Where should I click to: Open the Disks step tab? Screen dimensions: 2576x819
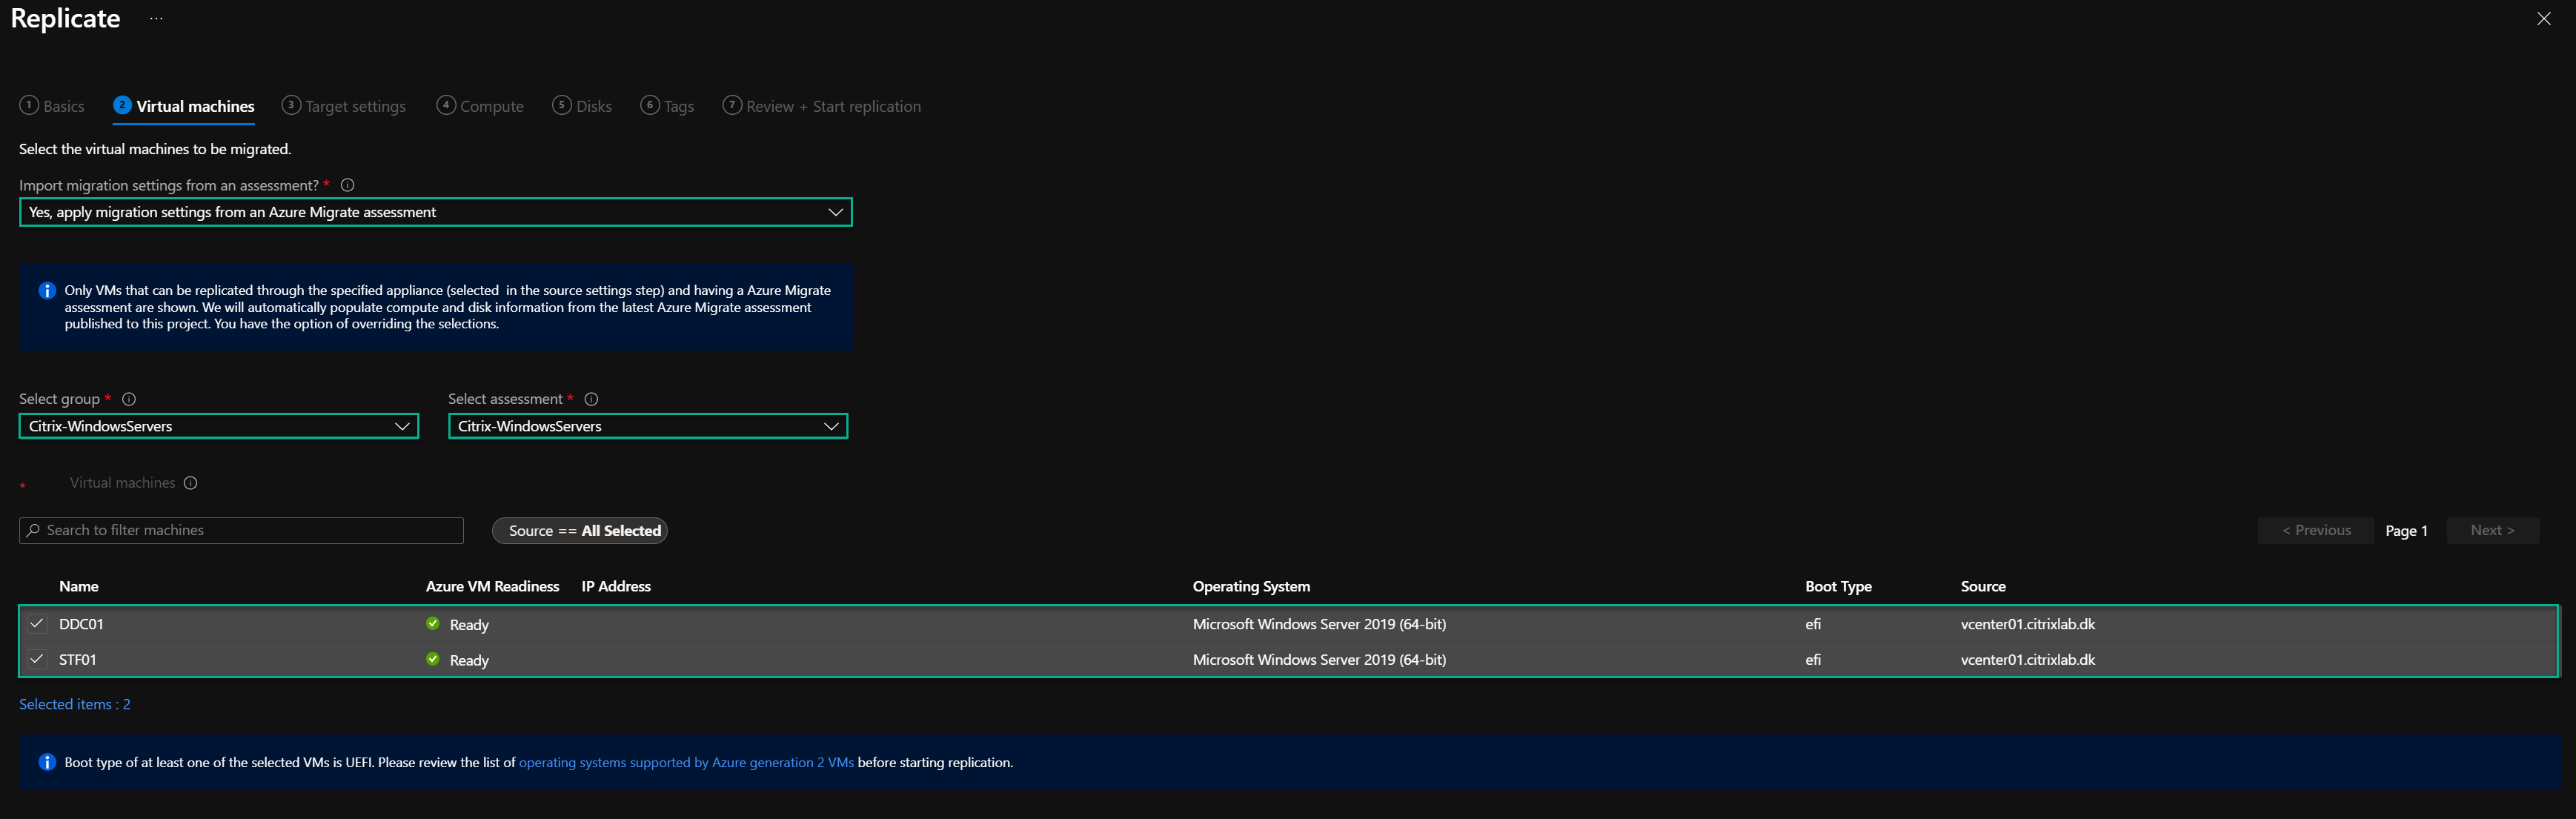tap(582, 106)
